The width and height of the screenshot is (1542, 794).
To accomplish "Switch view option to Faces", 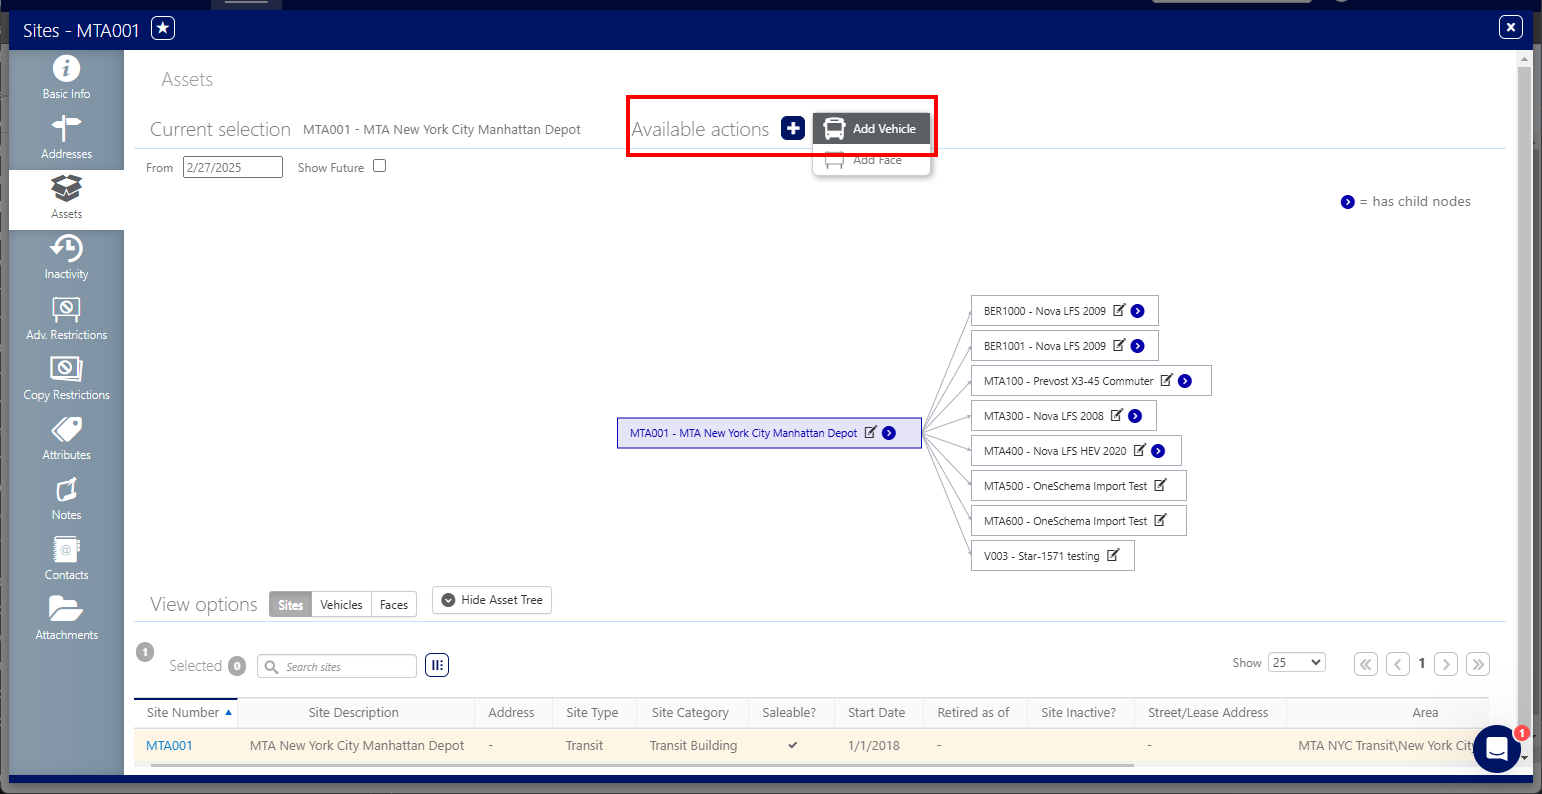I will point(394,604).
